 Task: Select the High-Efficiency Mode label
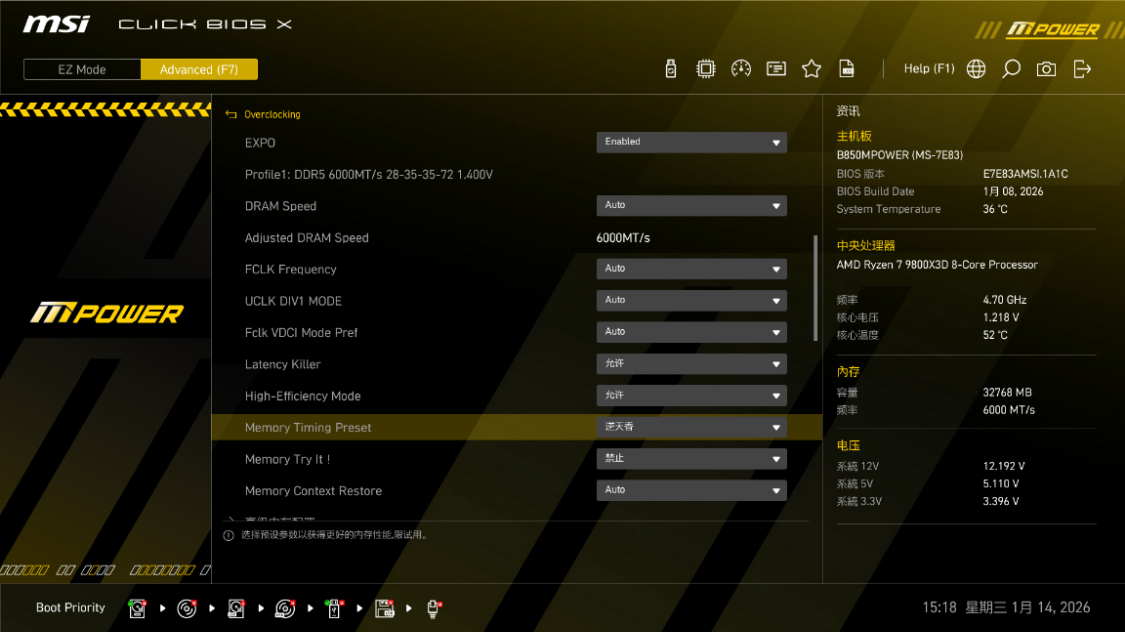303,396
